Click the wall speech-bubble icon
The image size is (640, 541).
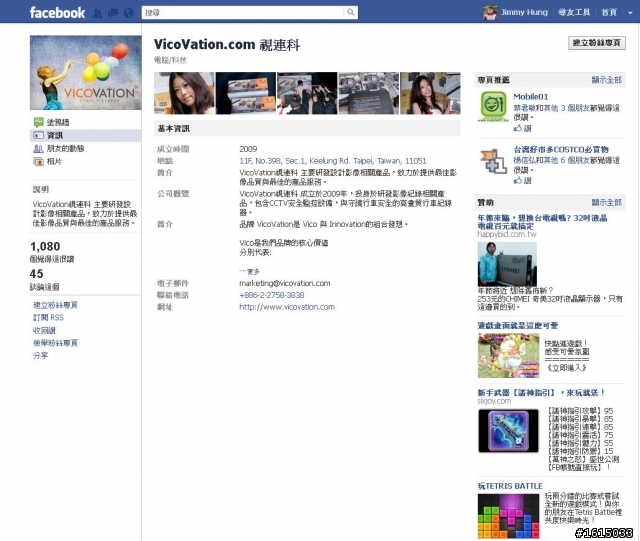point(38,122)
